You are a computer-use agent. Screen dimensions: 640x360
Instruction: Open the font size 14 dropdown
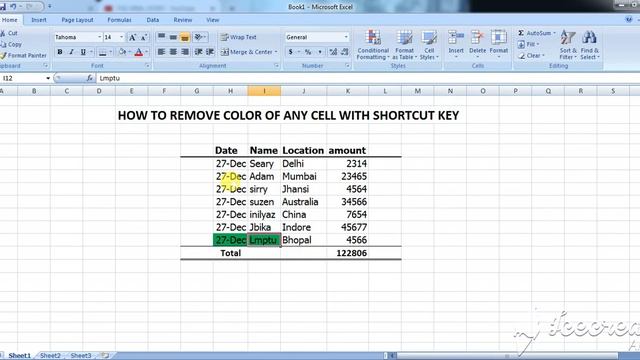[121, 37]
